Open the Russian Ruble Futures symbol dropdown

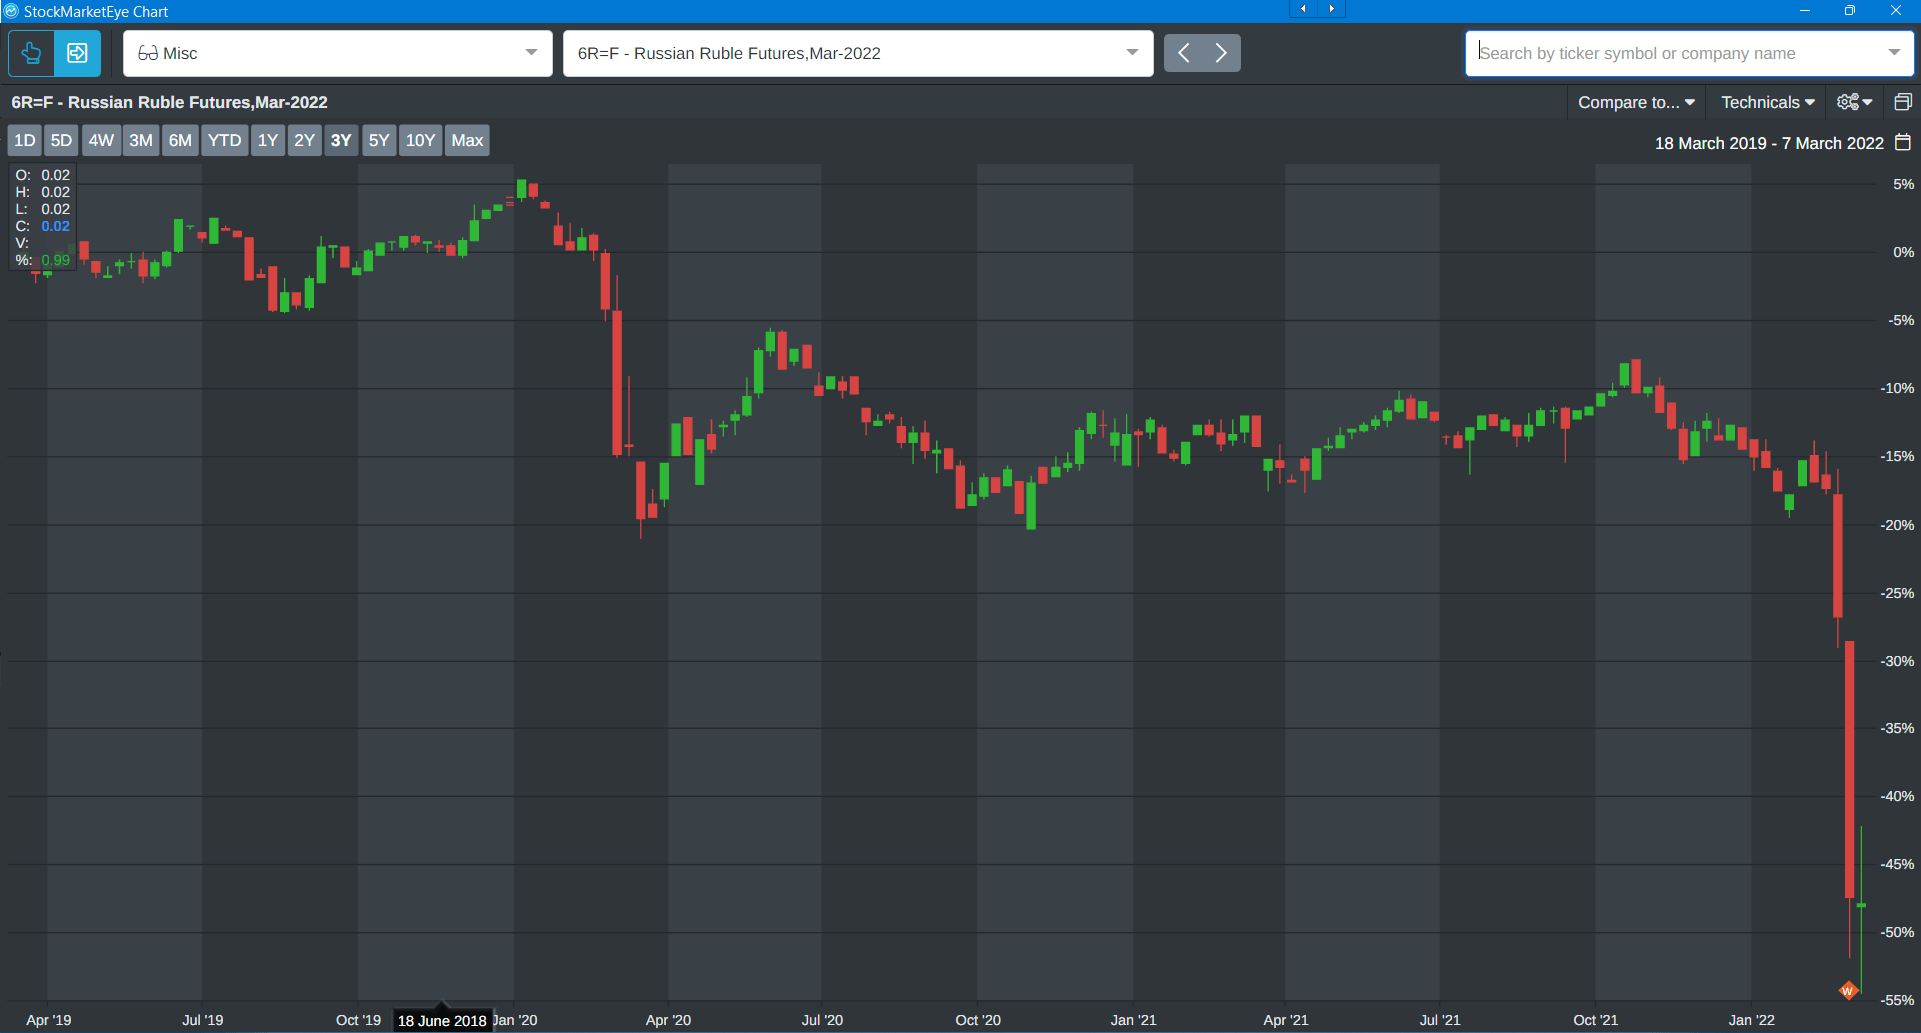[x=1131, y=53]
